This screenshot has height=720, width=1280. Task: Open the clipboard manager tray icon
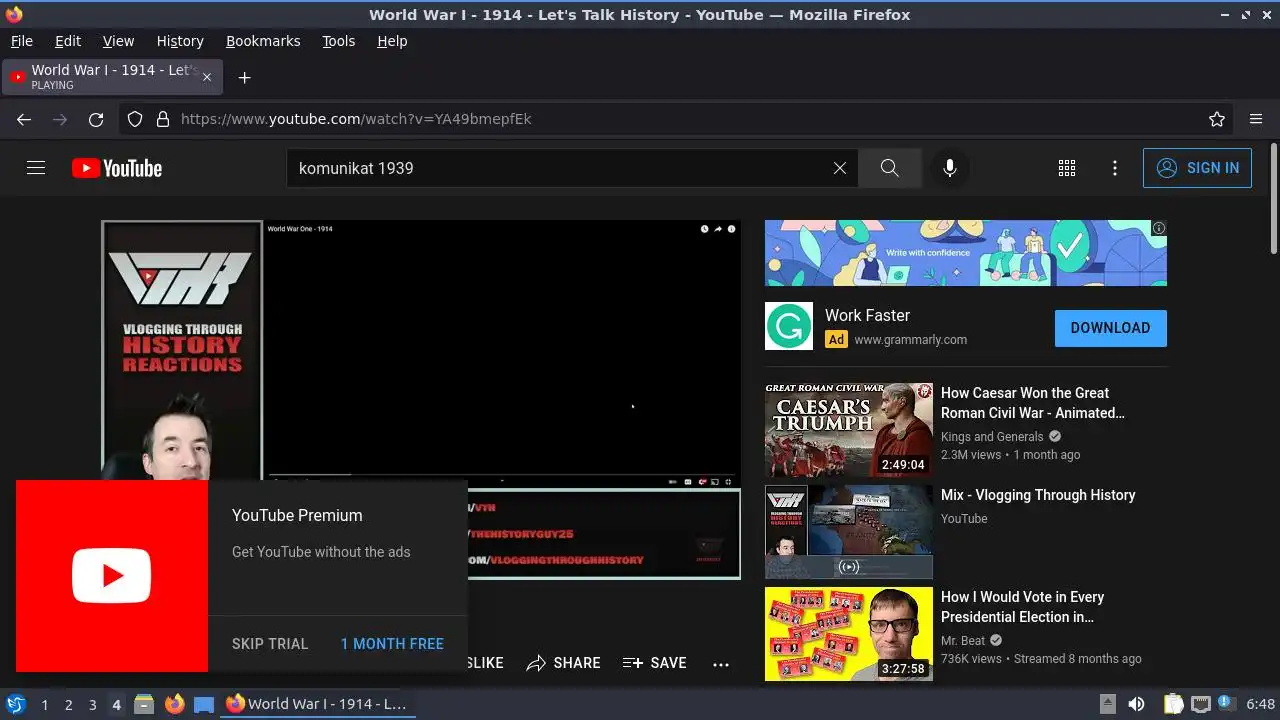1173,704
